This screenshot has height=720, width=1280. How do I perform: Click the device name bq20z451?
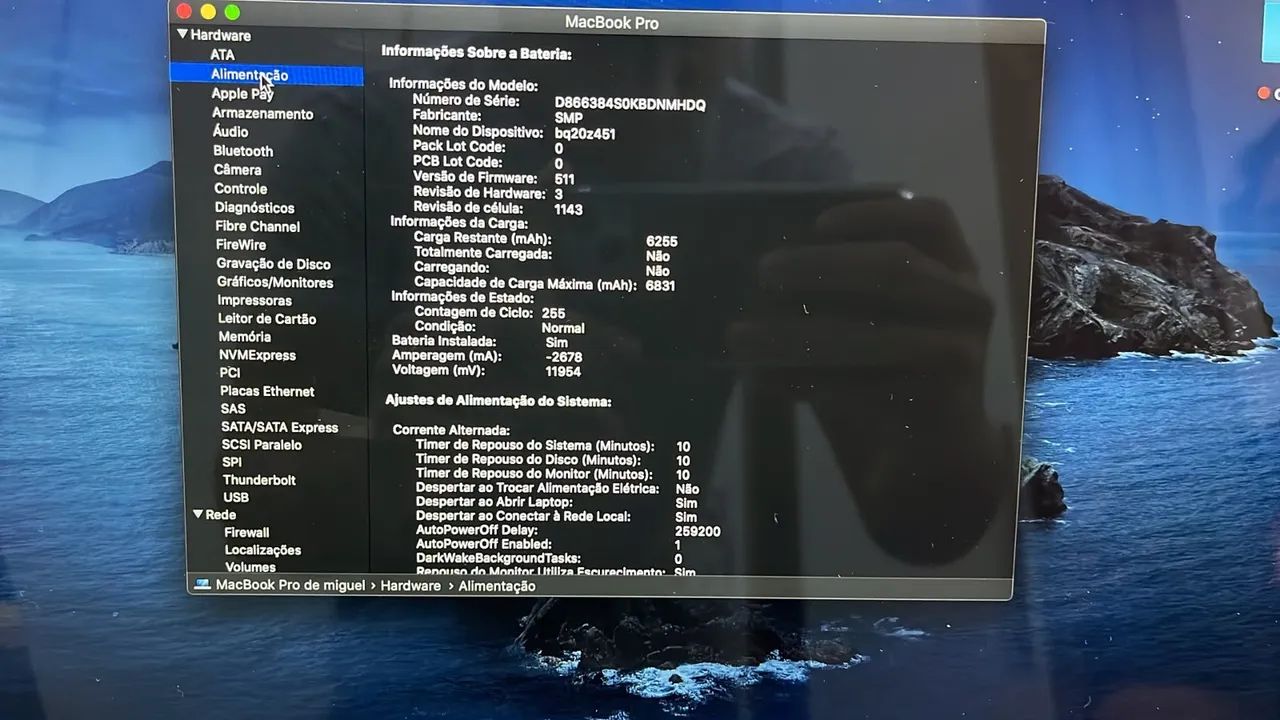tap(584, 133)
